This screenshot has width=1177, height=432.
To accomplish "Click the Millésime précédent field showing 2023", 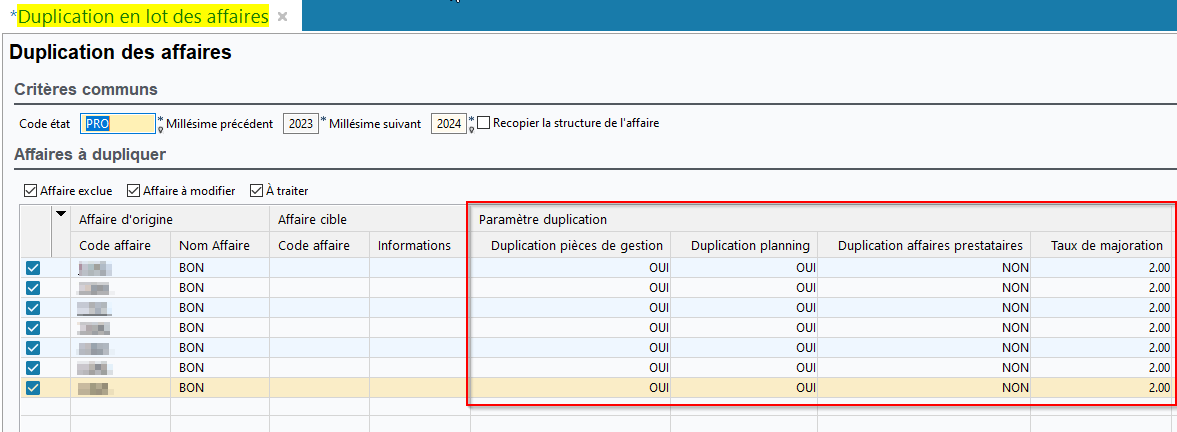I will [301, 124].
